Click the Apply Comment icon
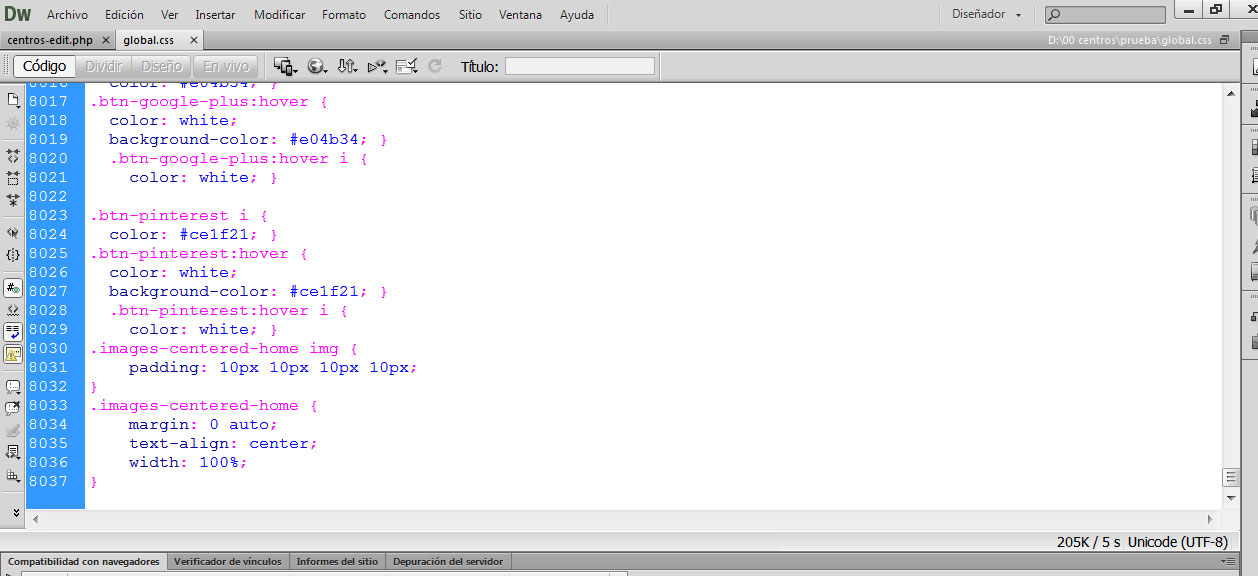The width and height of the screenshot is (1258, 576). (13, 385)
